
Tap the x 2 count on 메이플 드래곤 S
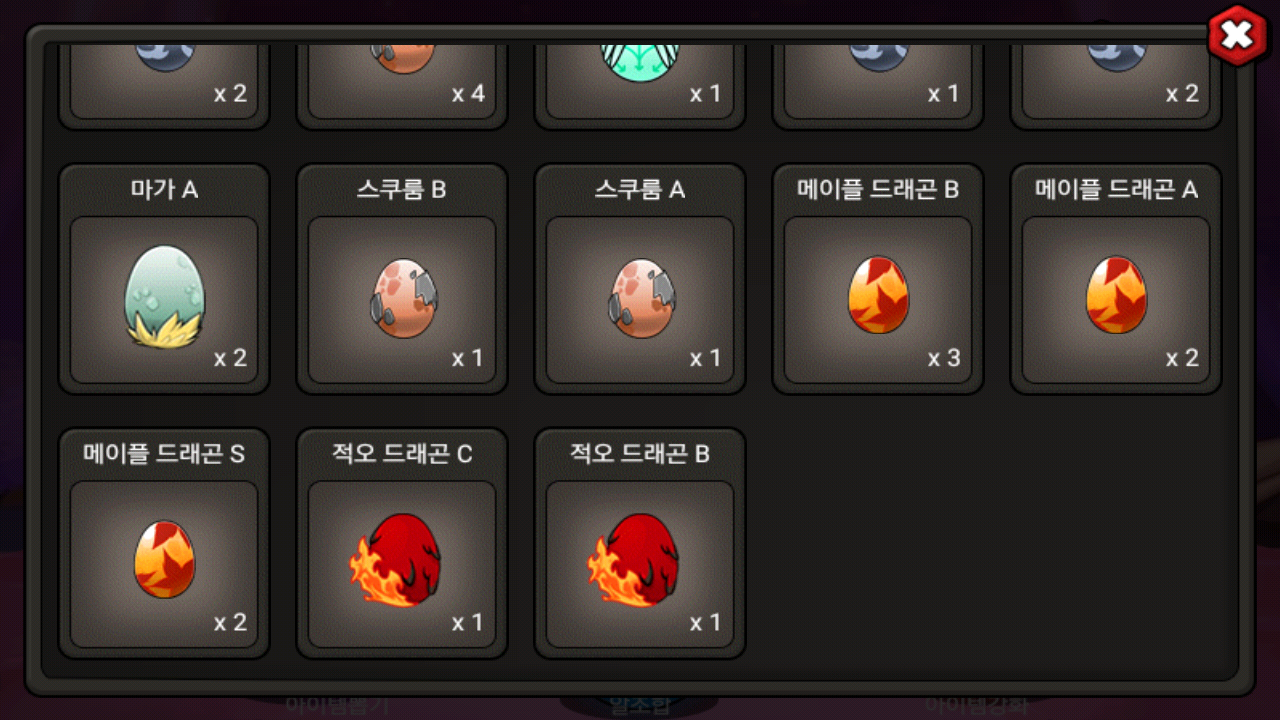pyautogui.click(x=230, y=622)
